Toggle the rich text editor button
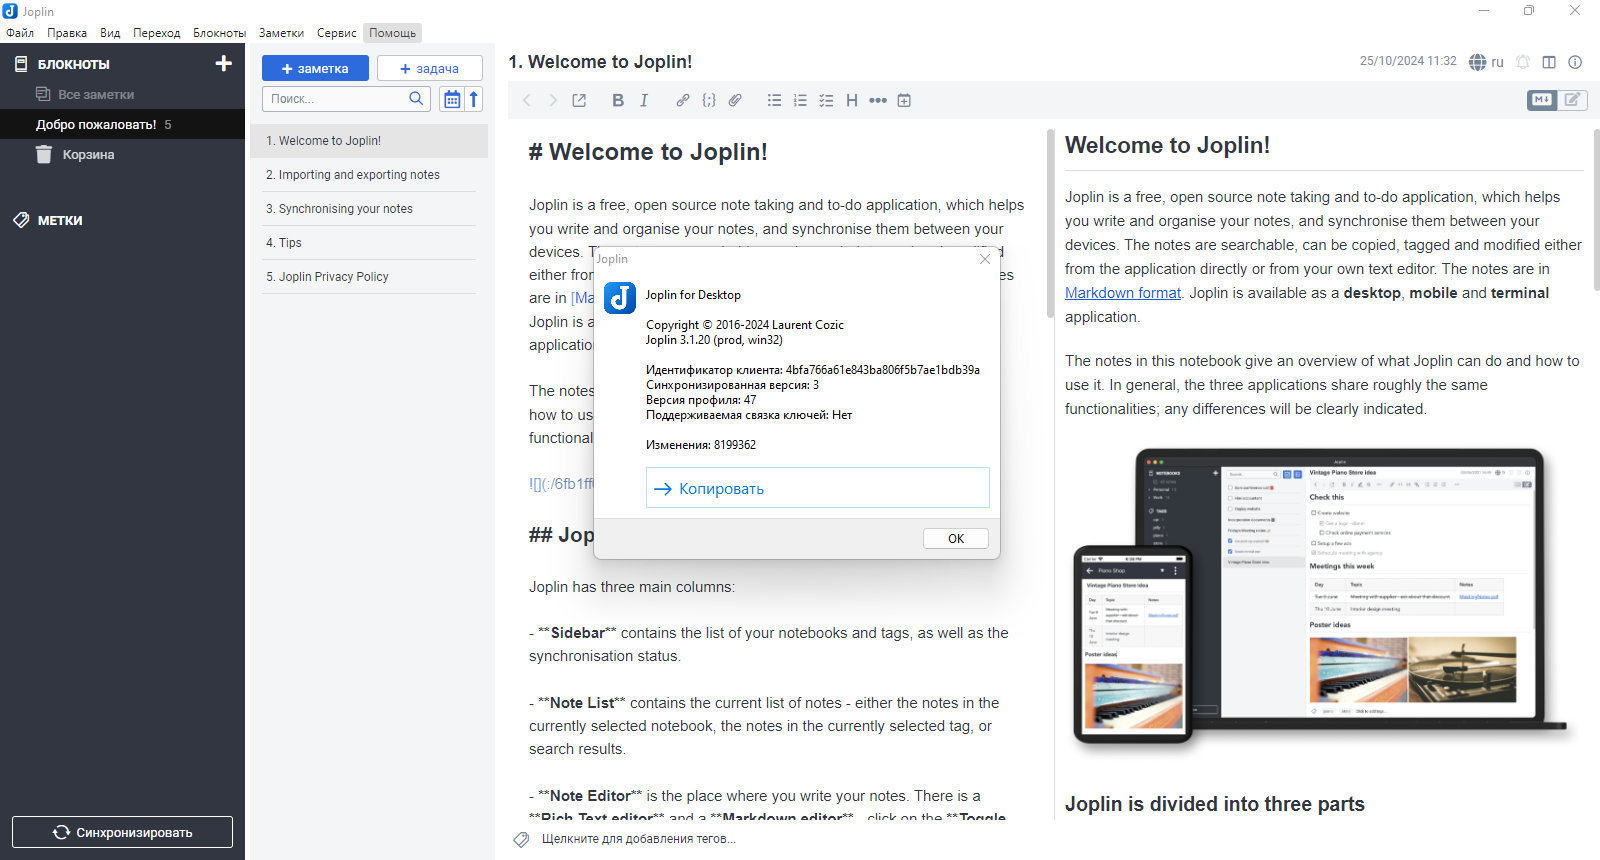Screen dimensions: 1600x860 pyautogui.click(x=1573, y=100)
